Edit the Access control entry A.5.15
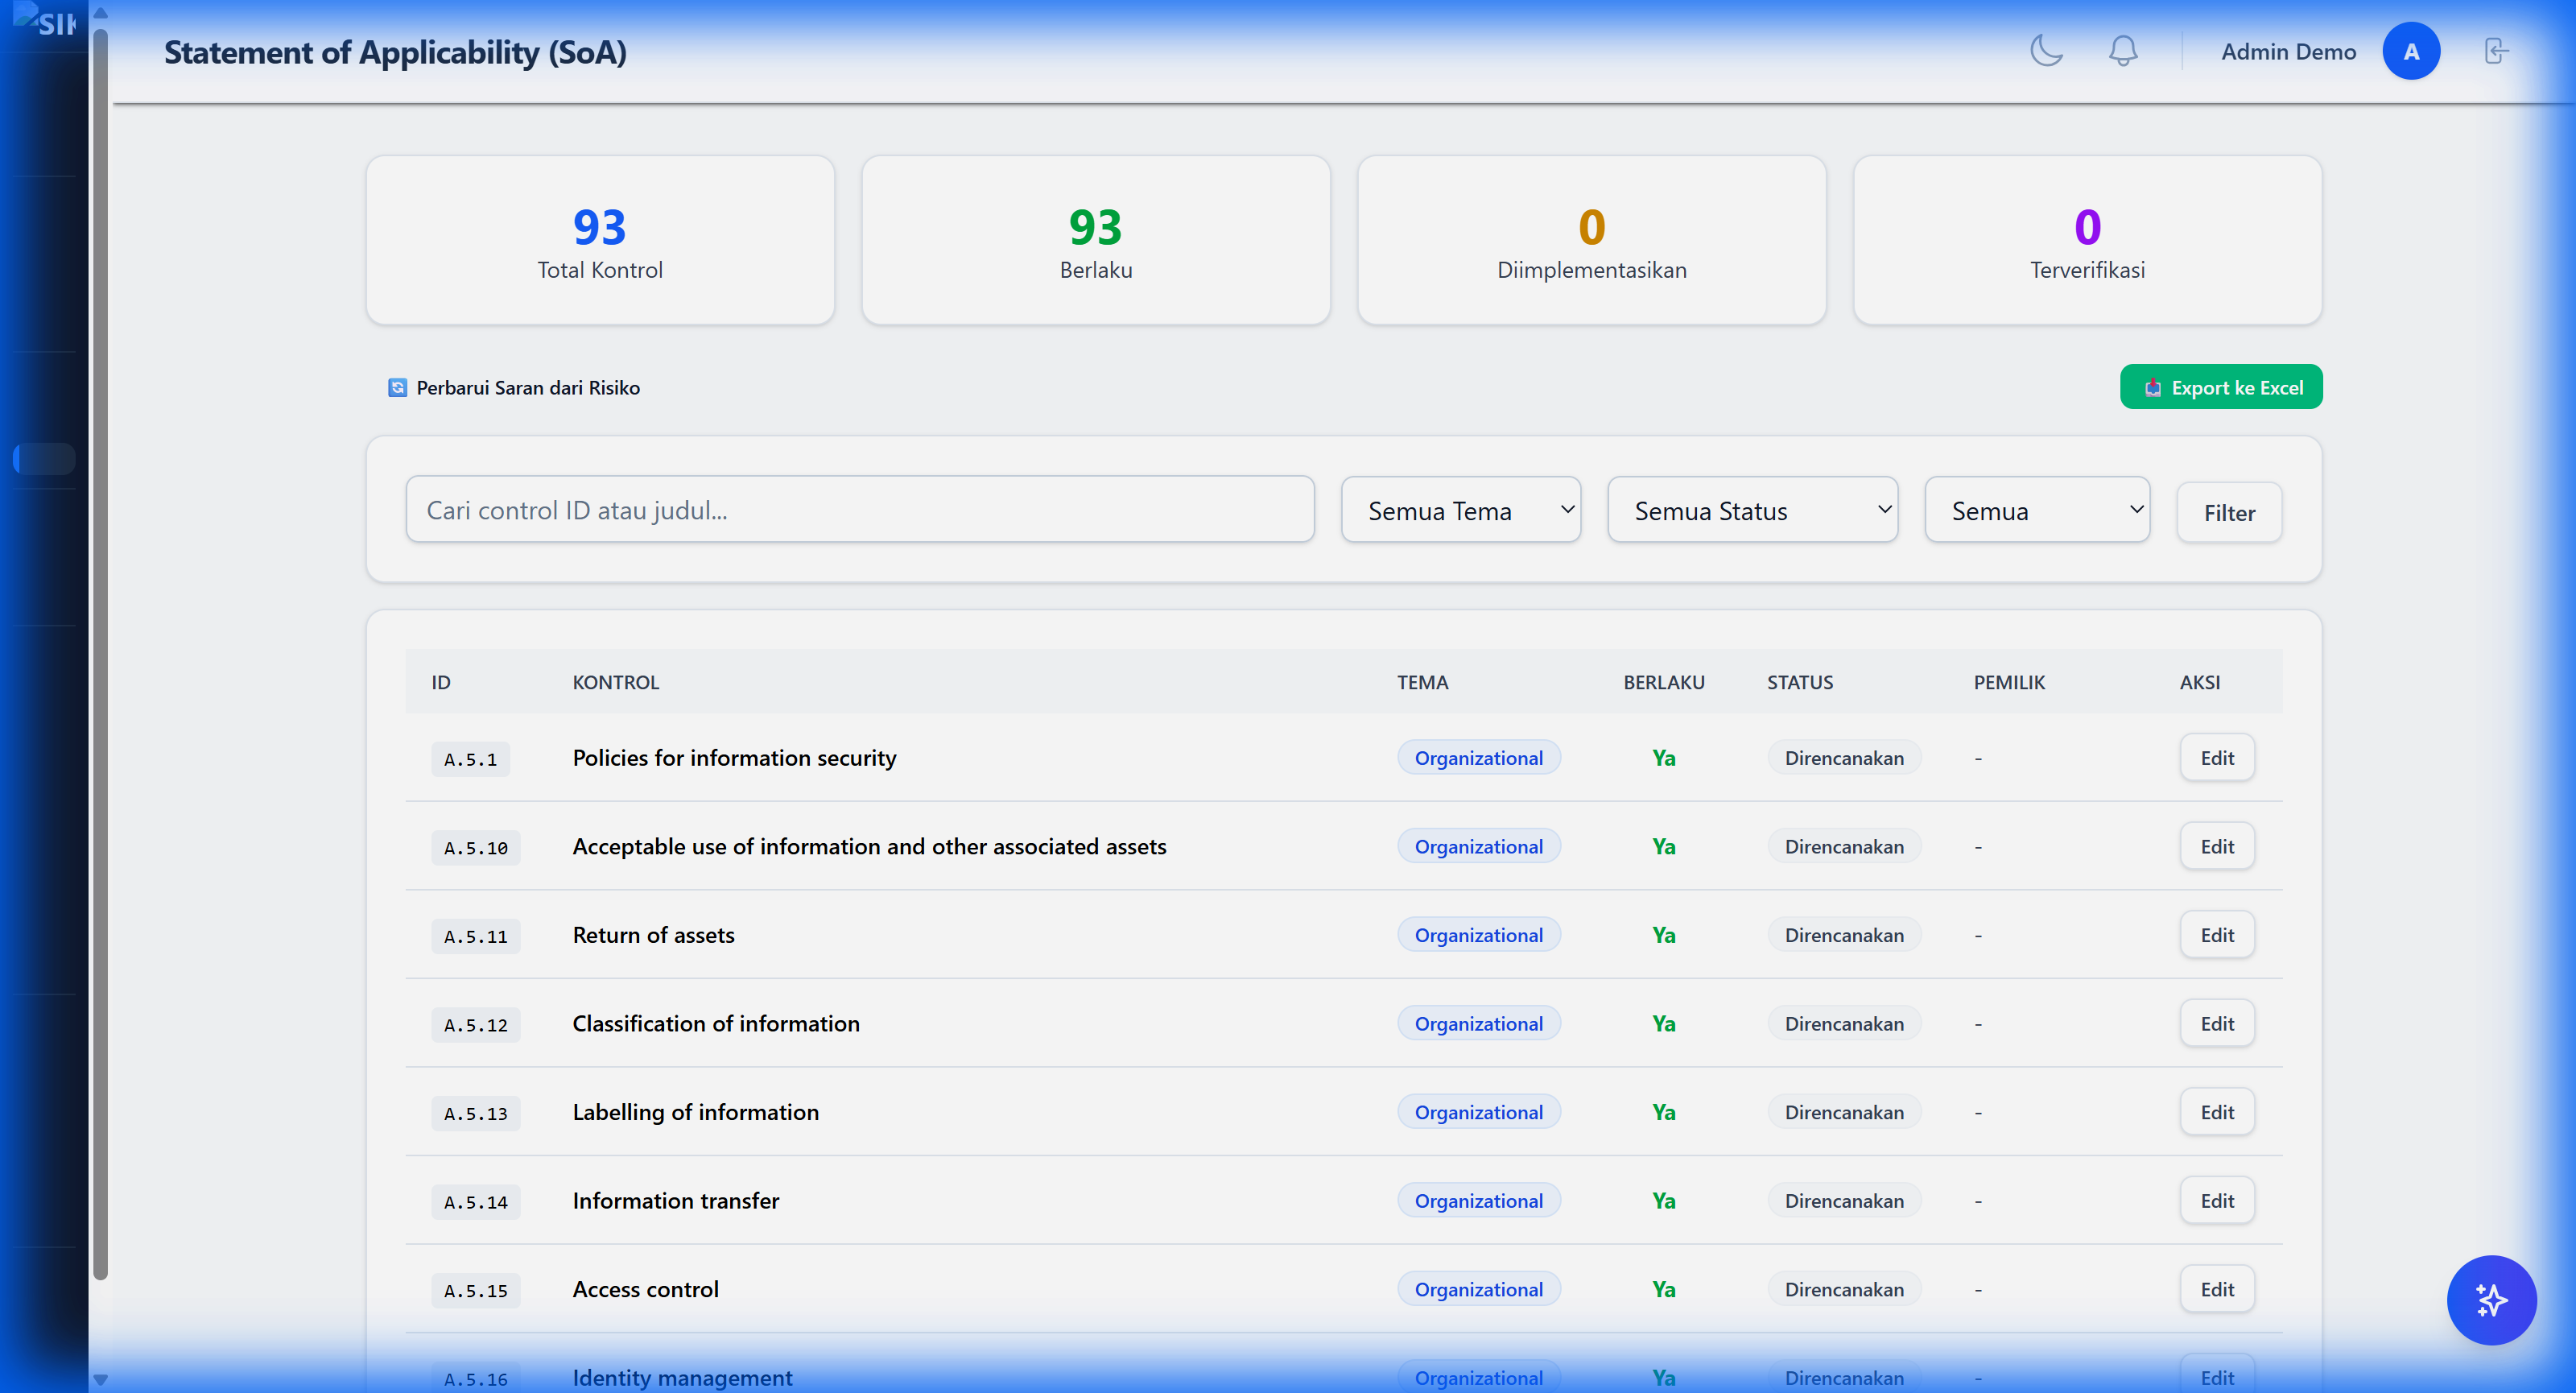The width and height of the screenshot is (2576, 1393). (2217, 1289)
